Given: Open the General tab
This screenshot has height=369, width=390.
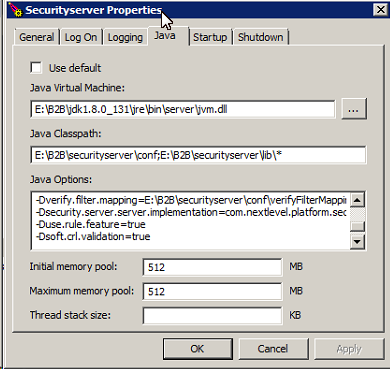Looking at the screenshot, I should (37, 37).
